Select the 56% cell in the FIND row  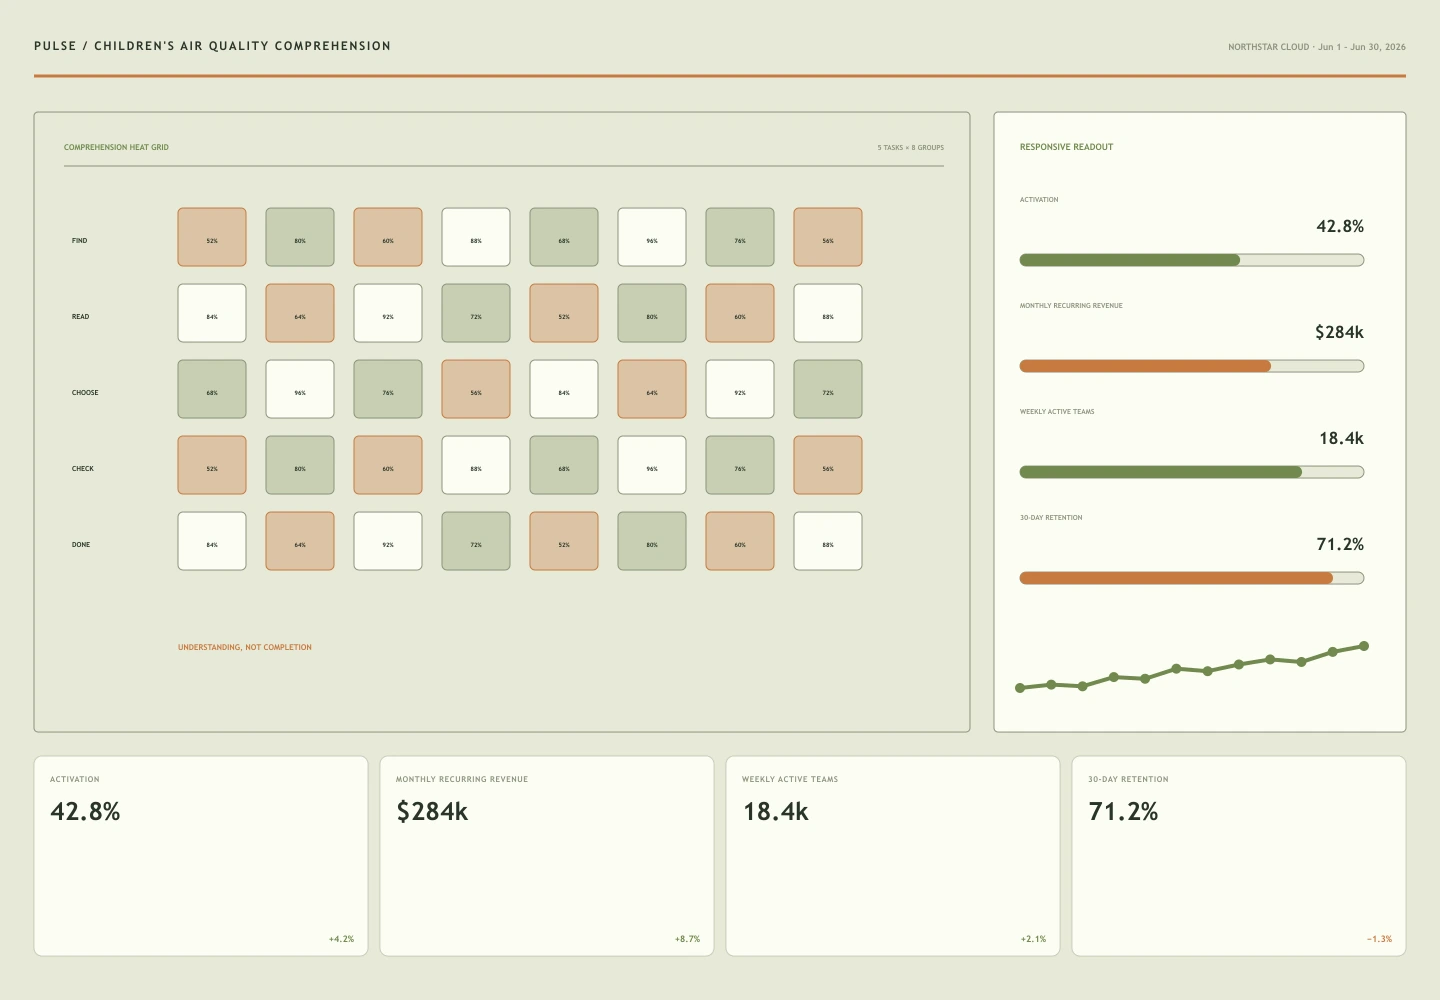828,237
